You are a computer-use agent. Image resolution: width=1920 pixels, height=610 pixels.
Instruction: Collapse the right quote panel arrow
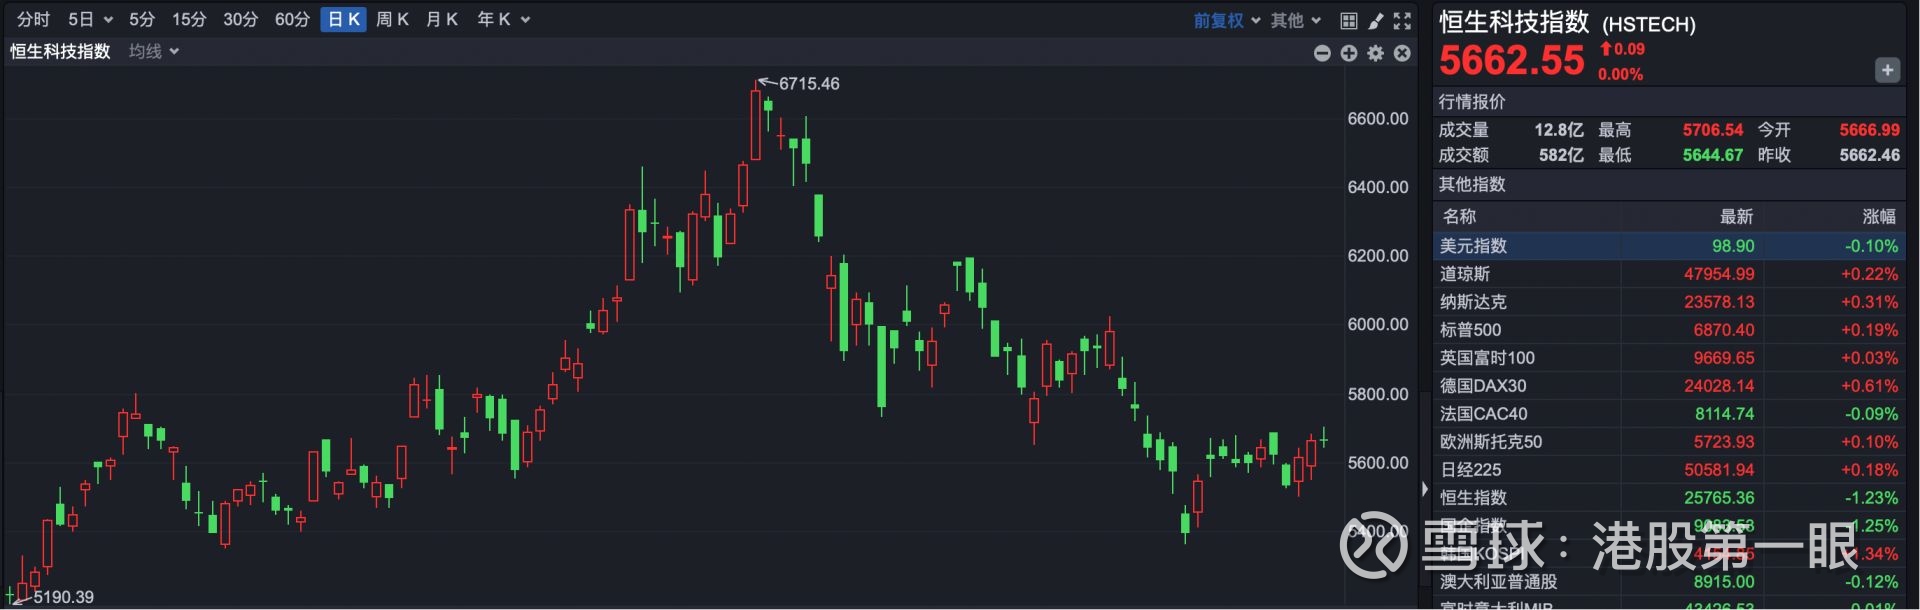[1425, 489]
